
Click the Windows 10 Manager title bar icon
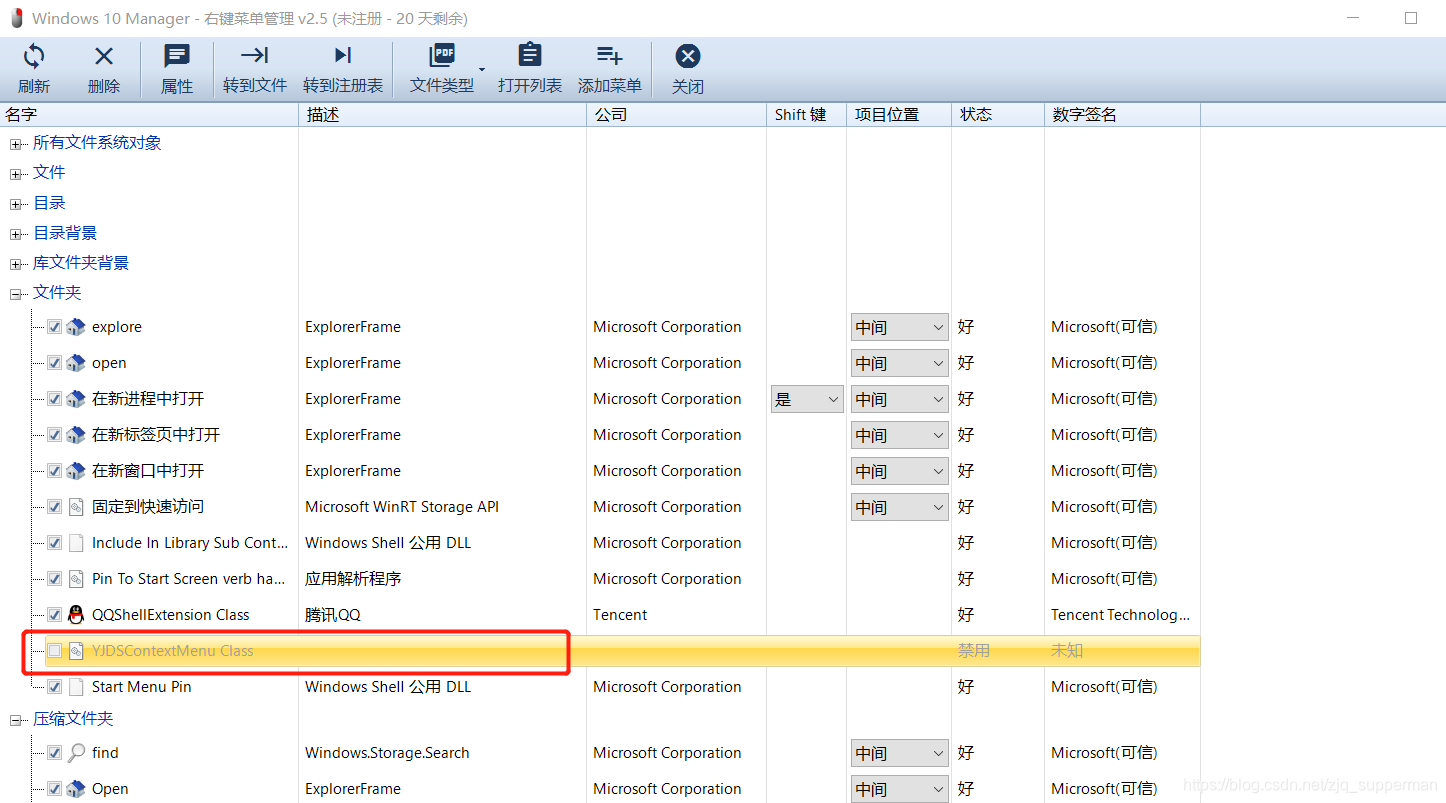point(16,18)
